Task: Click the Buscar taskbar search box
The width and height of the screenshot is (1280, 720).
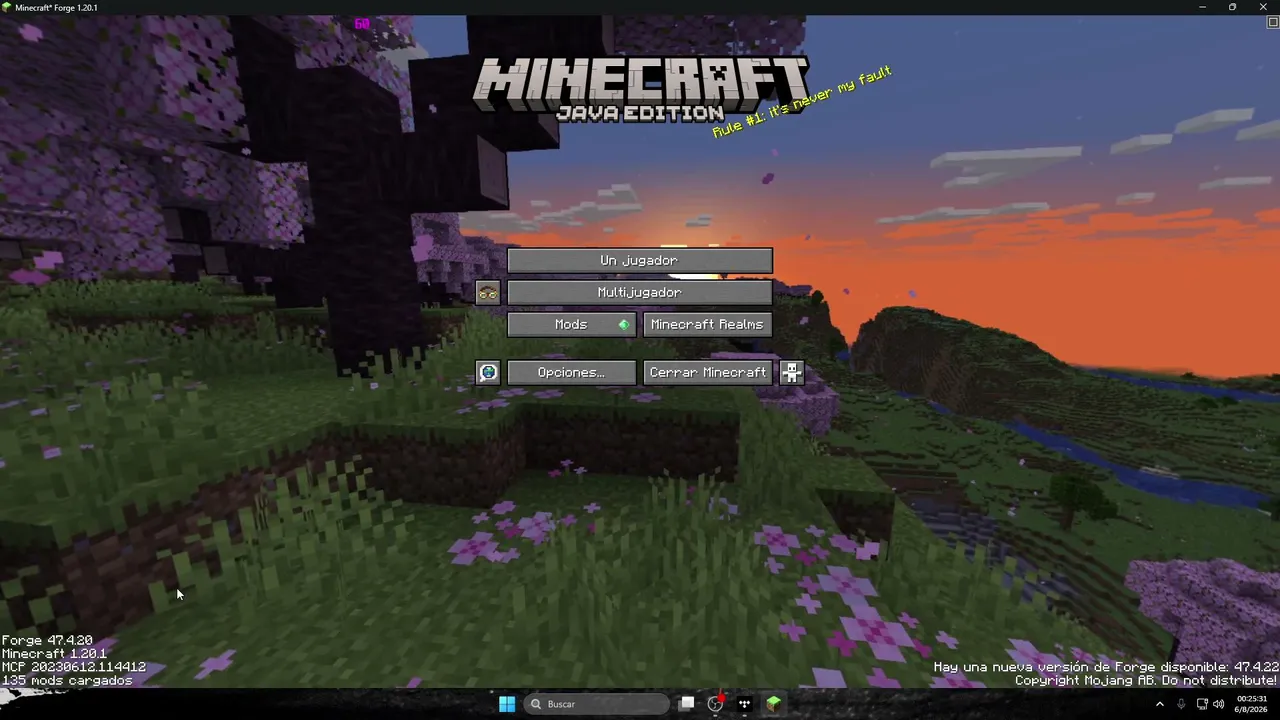Action: pyautogui.click(x=597, y=704)
